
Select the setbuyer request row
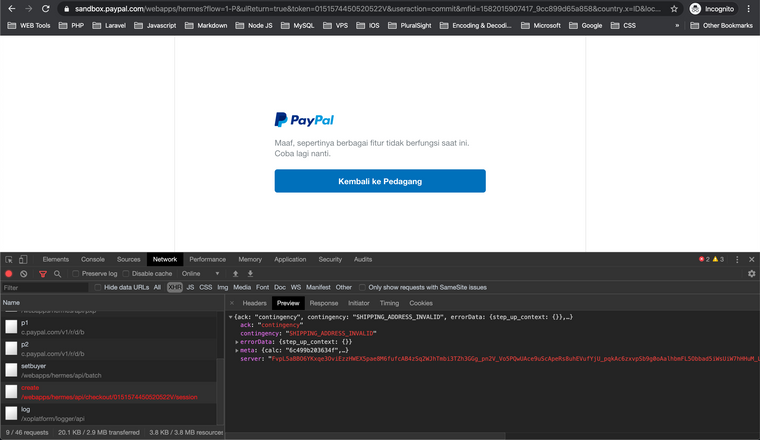(x=109, y=371)
